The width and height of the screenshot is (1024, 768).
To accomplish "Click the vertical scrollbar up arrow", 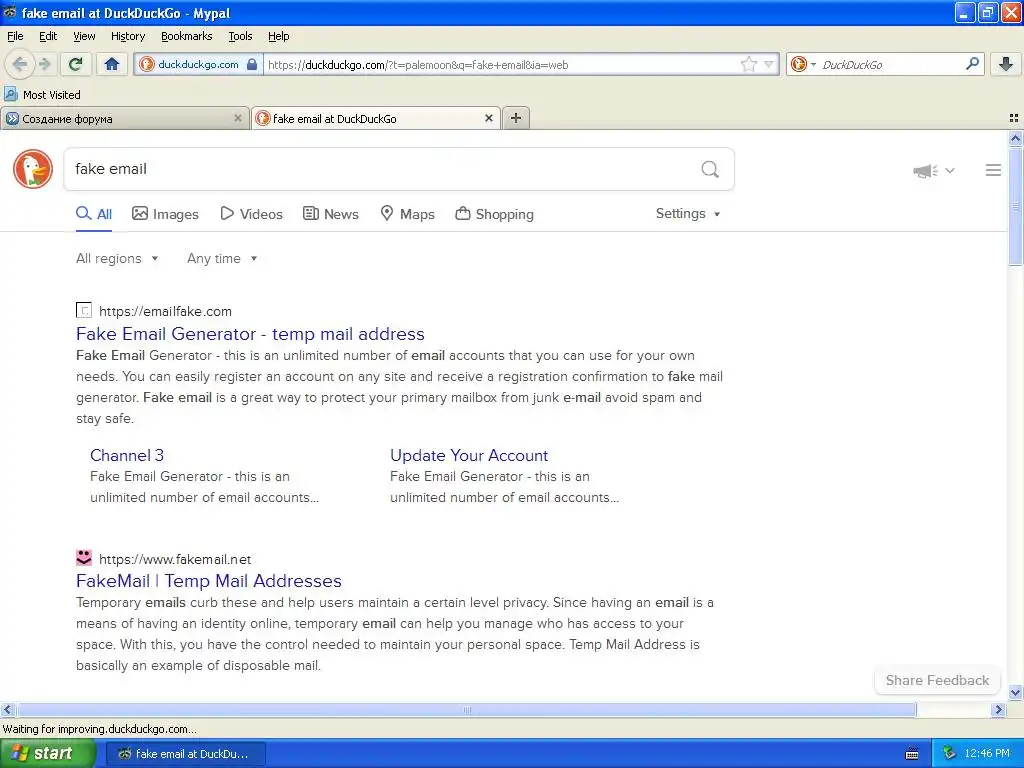I will pyautogui.click(x=1015, y=138).
